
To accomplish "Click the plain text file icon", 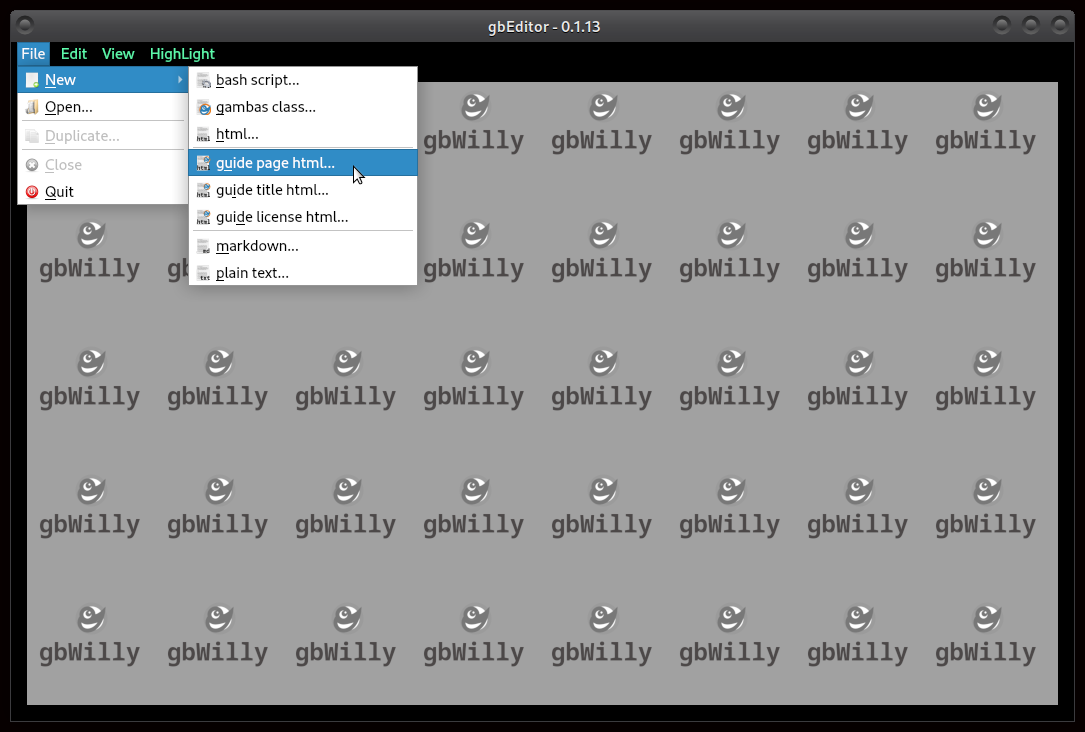I will coord(204,273).
